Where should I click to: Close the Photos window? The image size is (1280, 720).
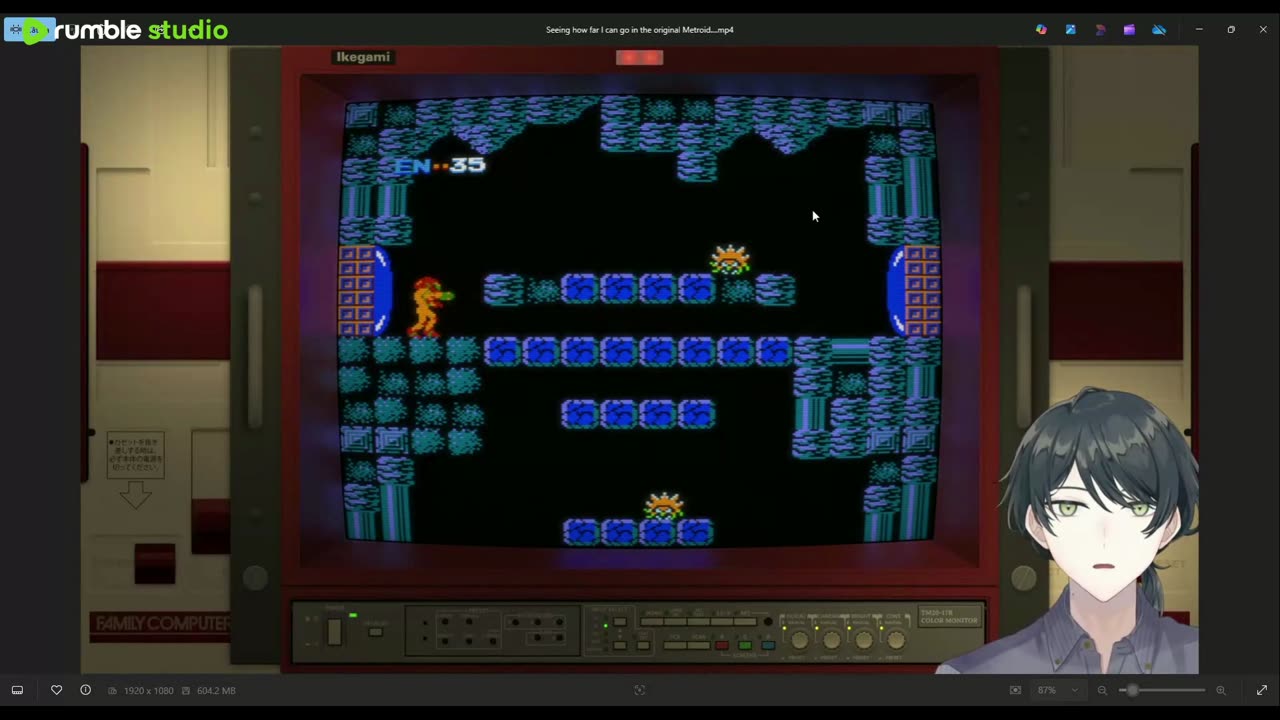tap(1263, 30)
